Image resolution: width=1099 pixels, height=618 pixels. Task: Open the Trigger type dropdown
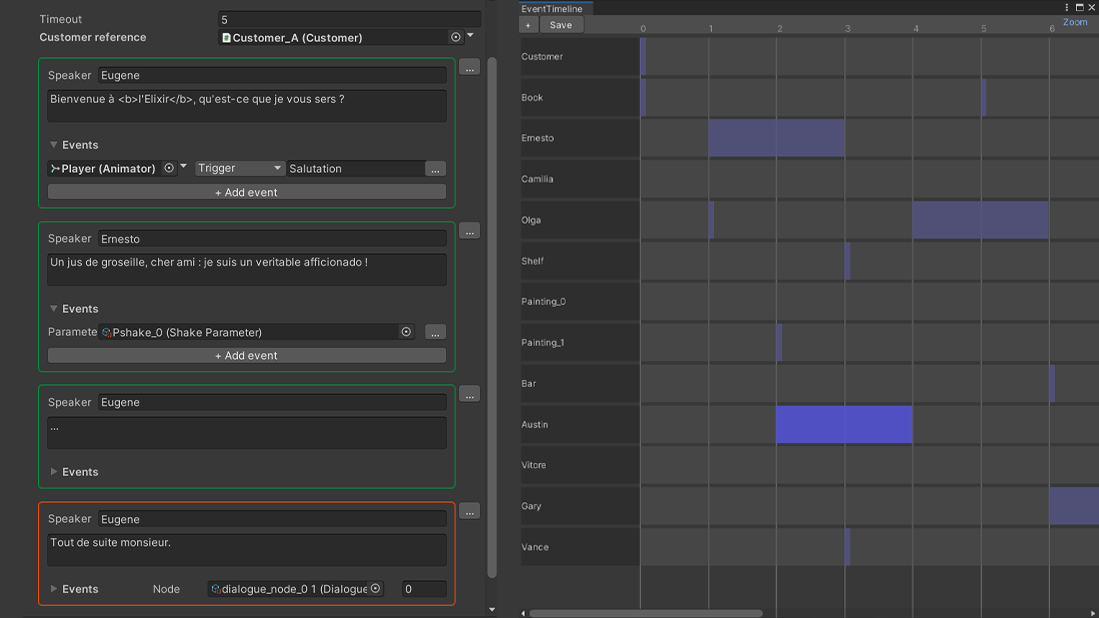point(239,168)
